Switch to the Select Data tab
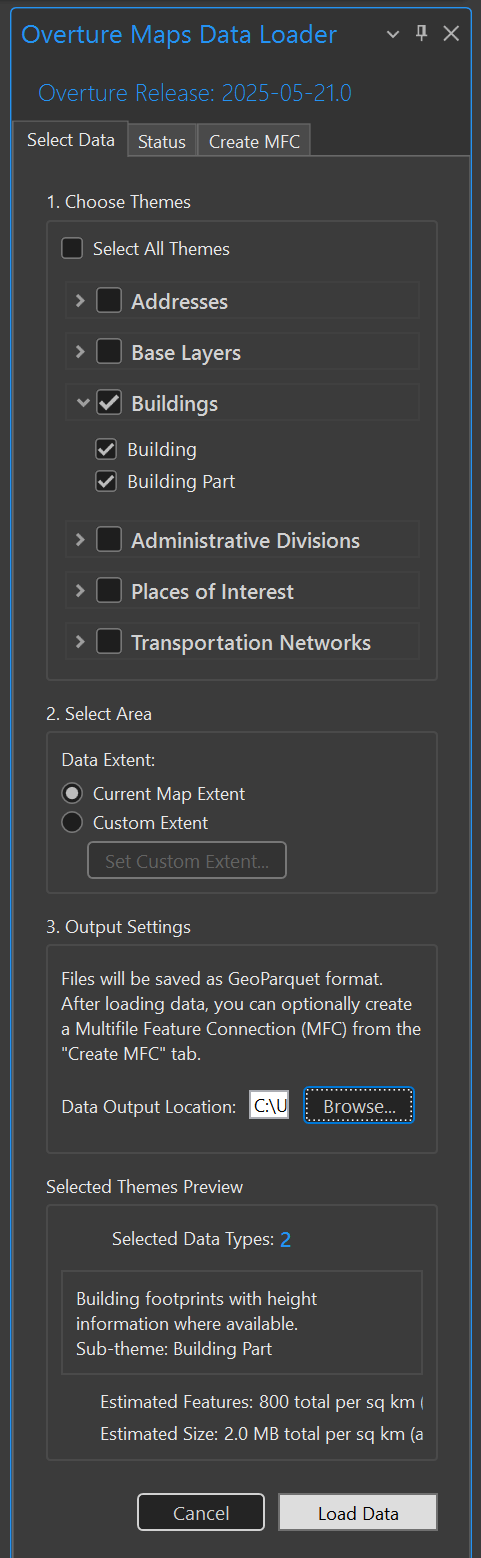This screenshot has width=481, height=1558. click(x=71, y=140)
